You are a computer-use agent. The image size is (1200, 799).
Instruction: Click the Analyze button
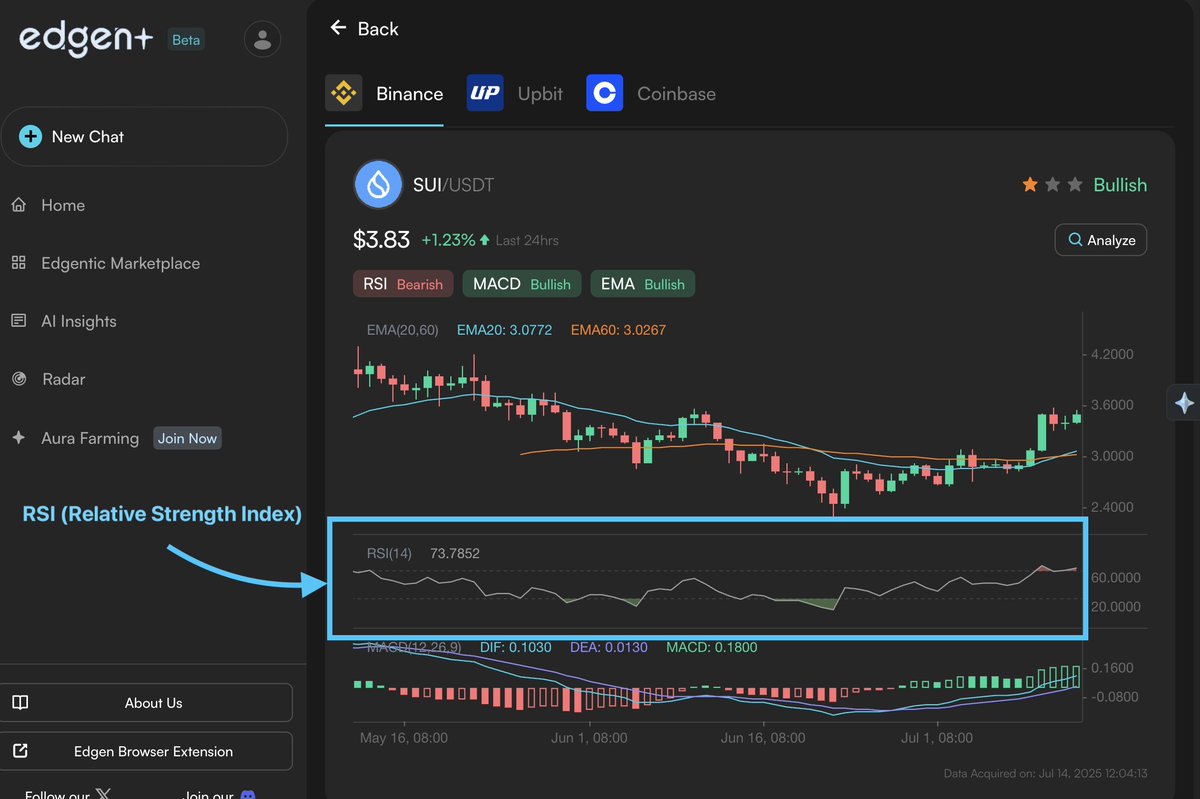pyautogui.click(x=1101, y=240)
